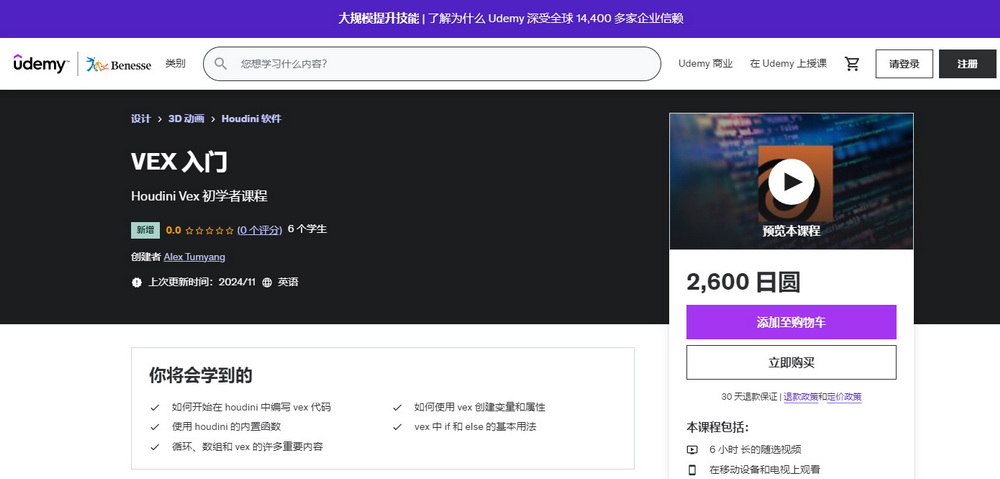Click the search magnifier icon
The image size is (1000, 479).
pos(221,64)
